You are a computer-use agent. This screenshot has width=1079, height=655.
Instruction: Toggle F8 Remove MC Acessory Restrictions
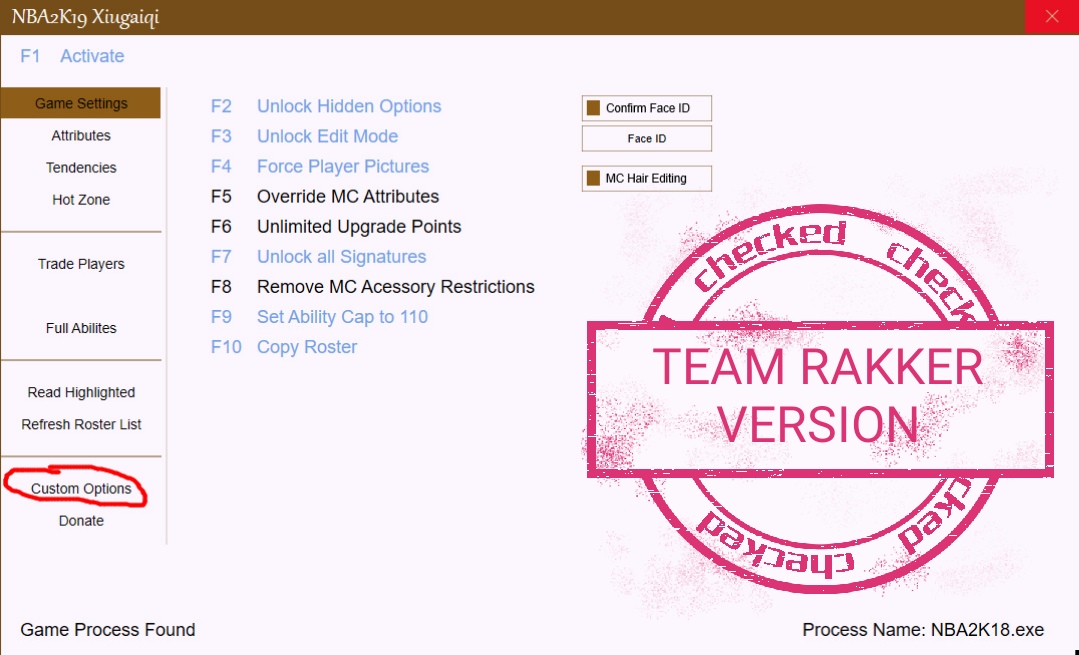[x=372, y=287]
